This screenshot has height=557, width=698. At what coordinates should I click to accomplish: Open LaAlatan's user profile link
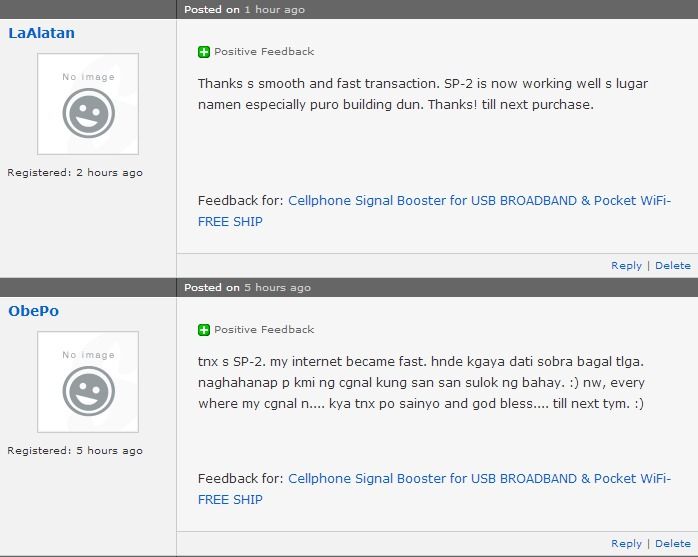click(x=41, y=33)
